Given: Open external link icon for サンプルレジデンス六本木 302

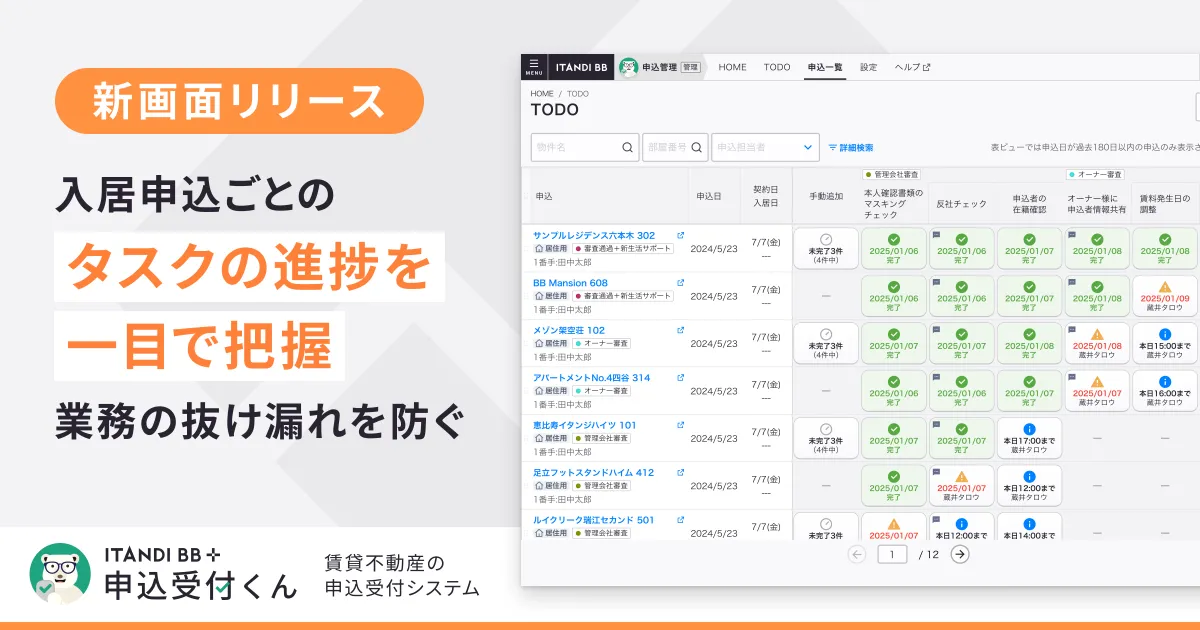Looking at the screenshot, I should click(681, 235).
